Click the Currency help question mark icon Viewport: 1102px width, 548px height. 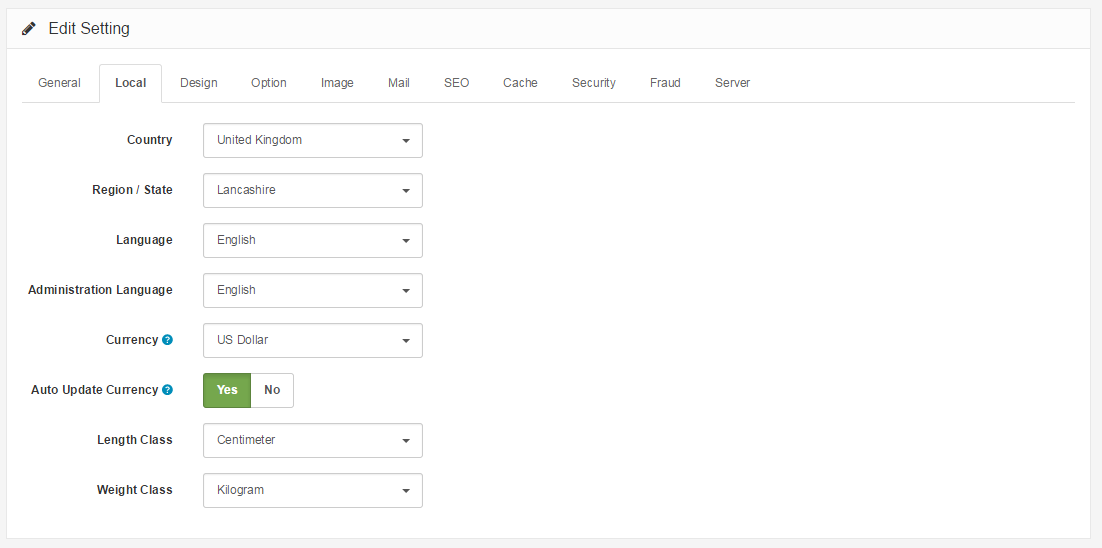[x=167, y=340]
